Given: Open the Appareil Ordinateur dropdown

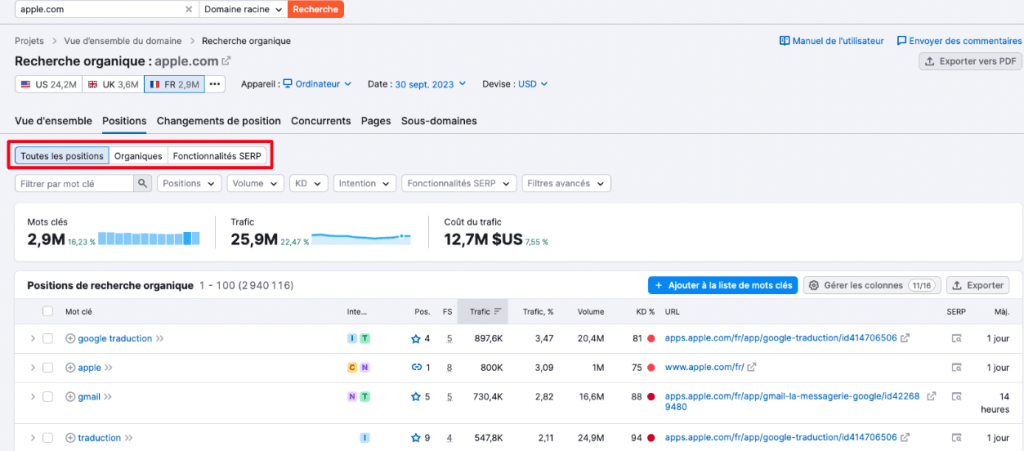Looking at the screenshot, I should click(317, 84).
